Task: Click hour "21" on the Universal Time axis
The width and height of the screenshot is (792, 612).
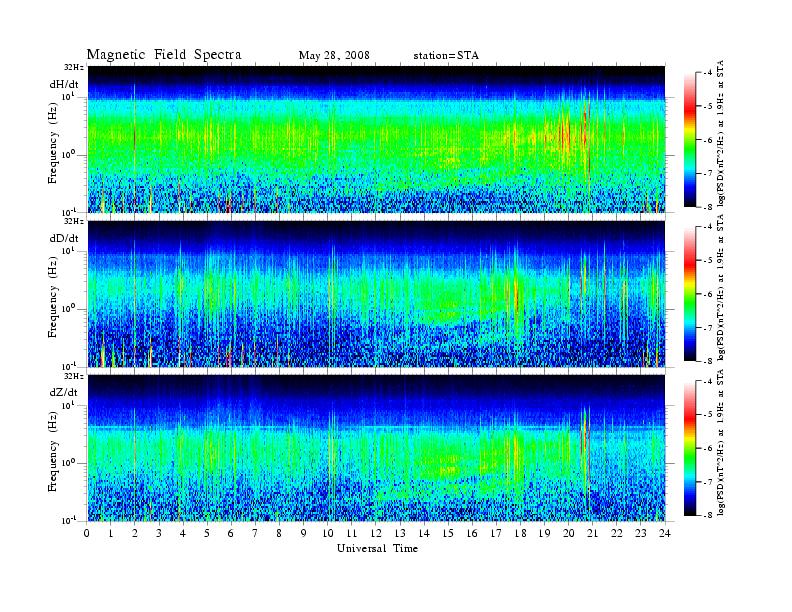Action: click(x=593, y=533)
